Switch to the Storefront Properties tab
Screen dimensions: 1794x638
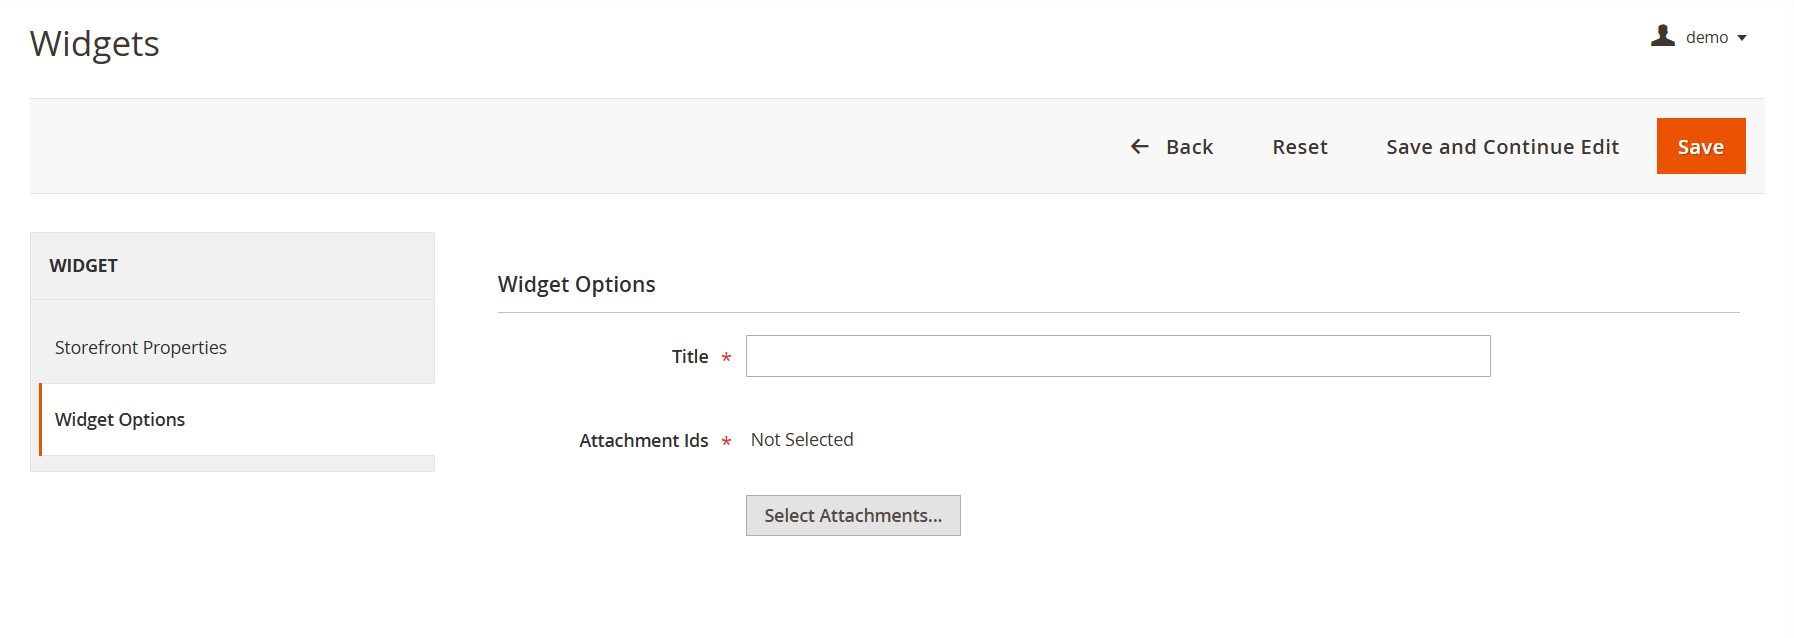point(141,347)
